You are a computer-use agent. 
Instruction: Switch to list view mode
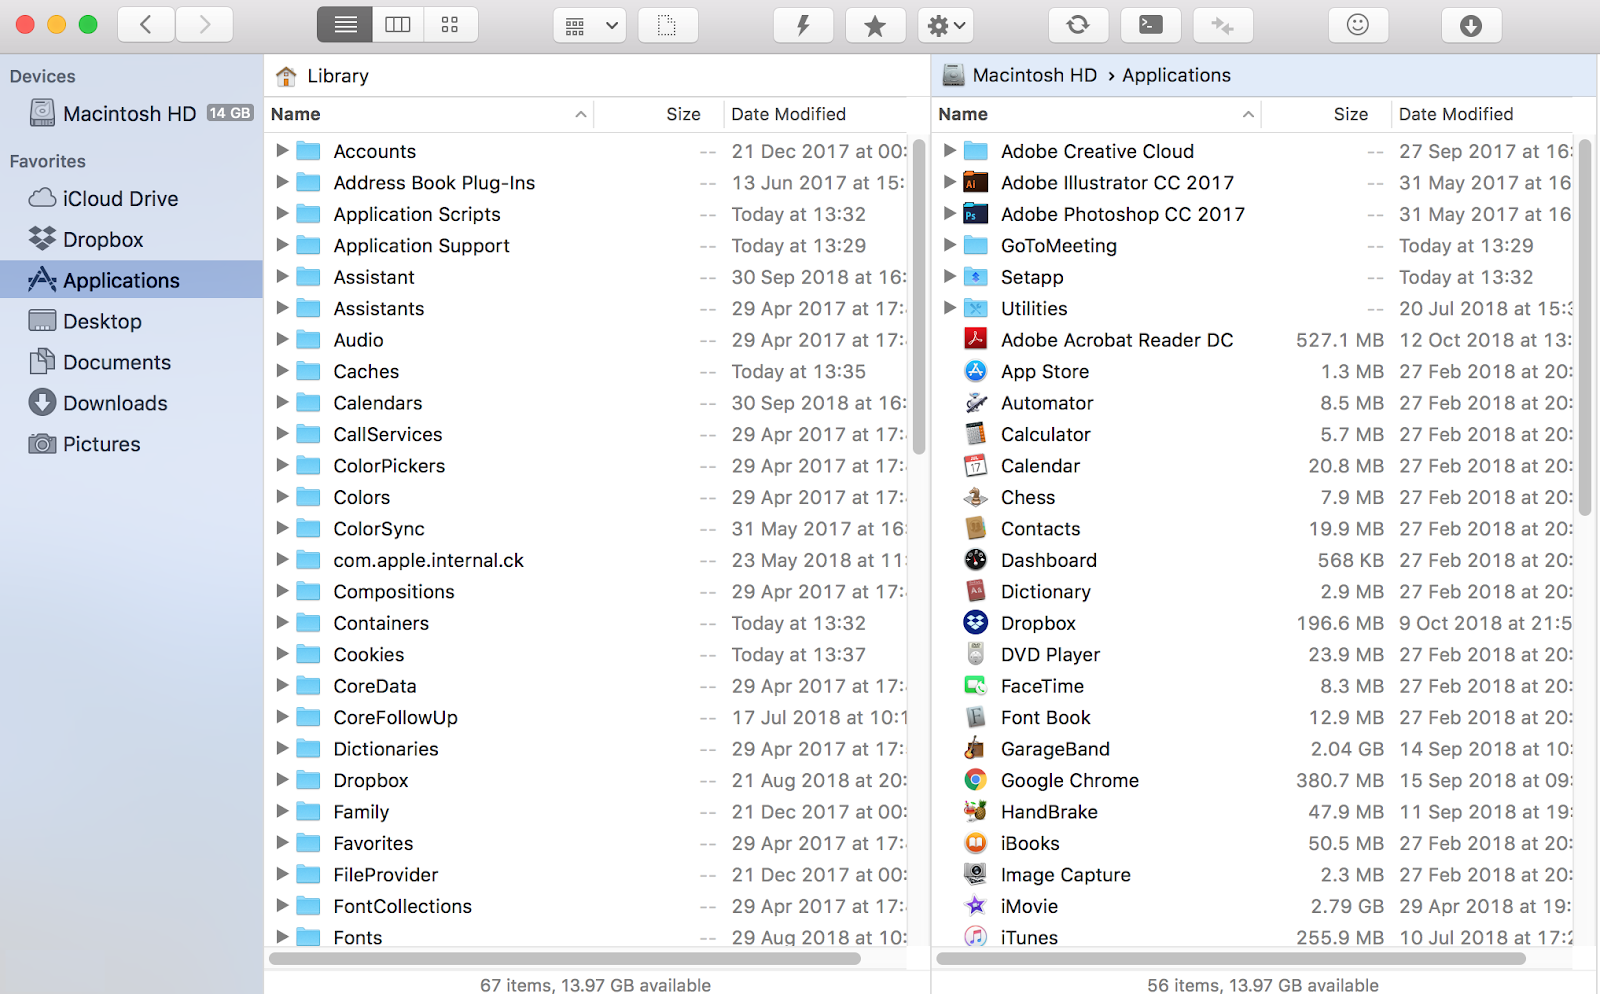pyautogui.click(x=345, y=25)
